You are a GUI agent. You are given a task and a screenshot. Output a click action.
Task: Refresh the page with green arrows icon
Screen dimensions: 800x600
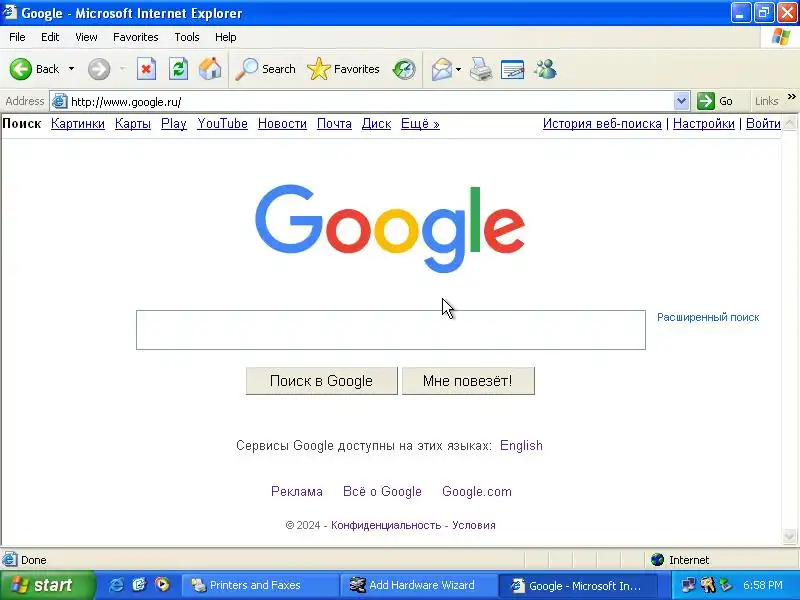(179, 69)
